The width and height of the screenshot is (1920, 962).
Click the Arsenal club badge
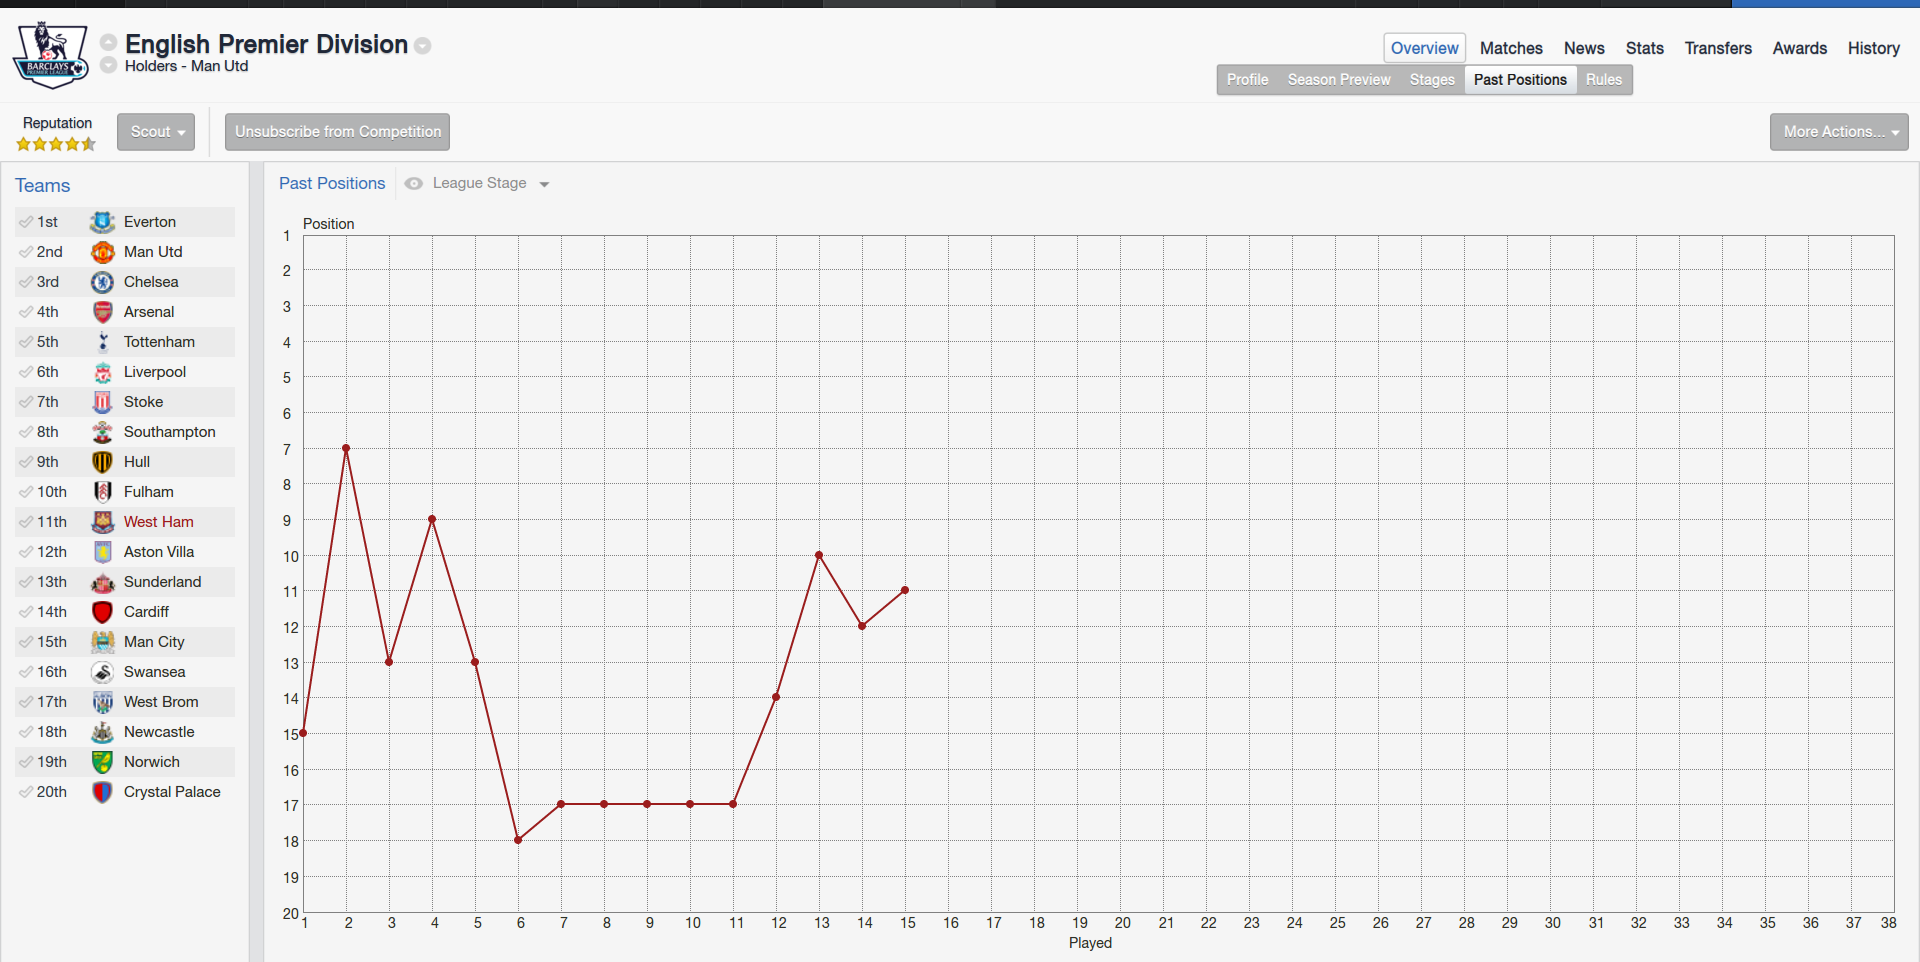click(x=102, y=312)
